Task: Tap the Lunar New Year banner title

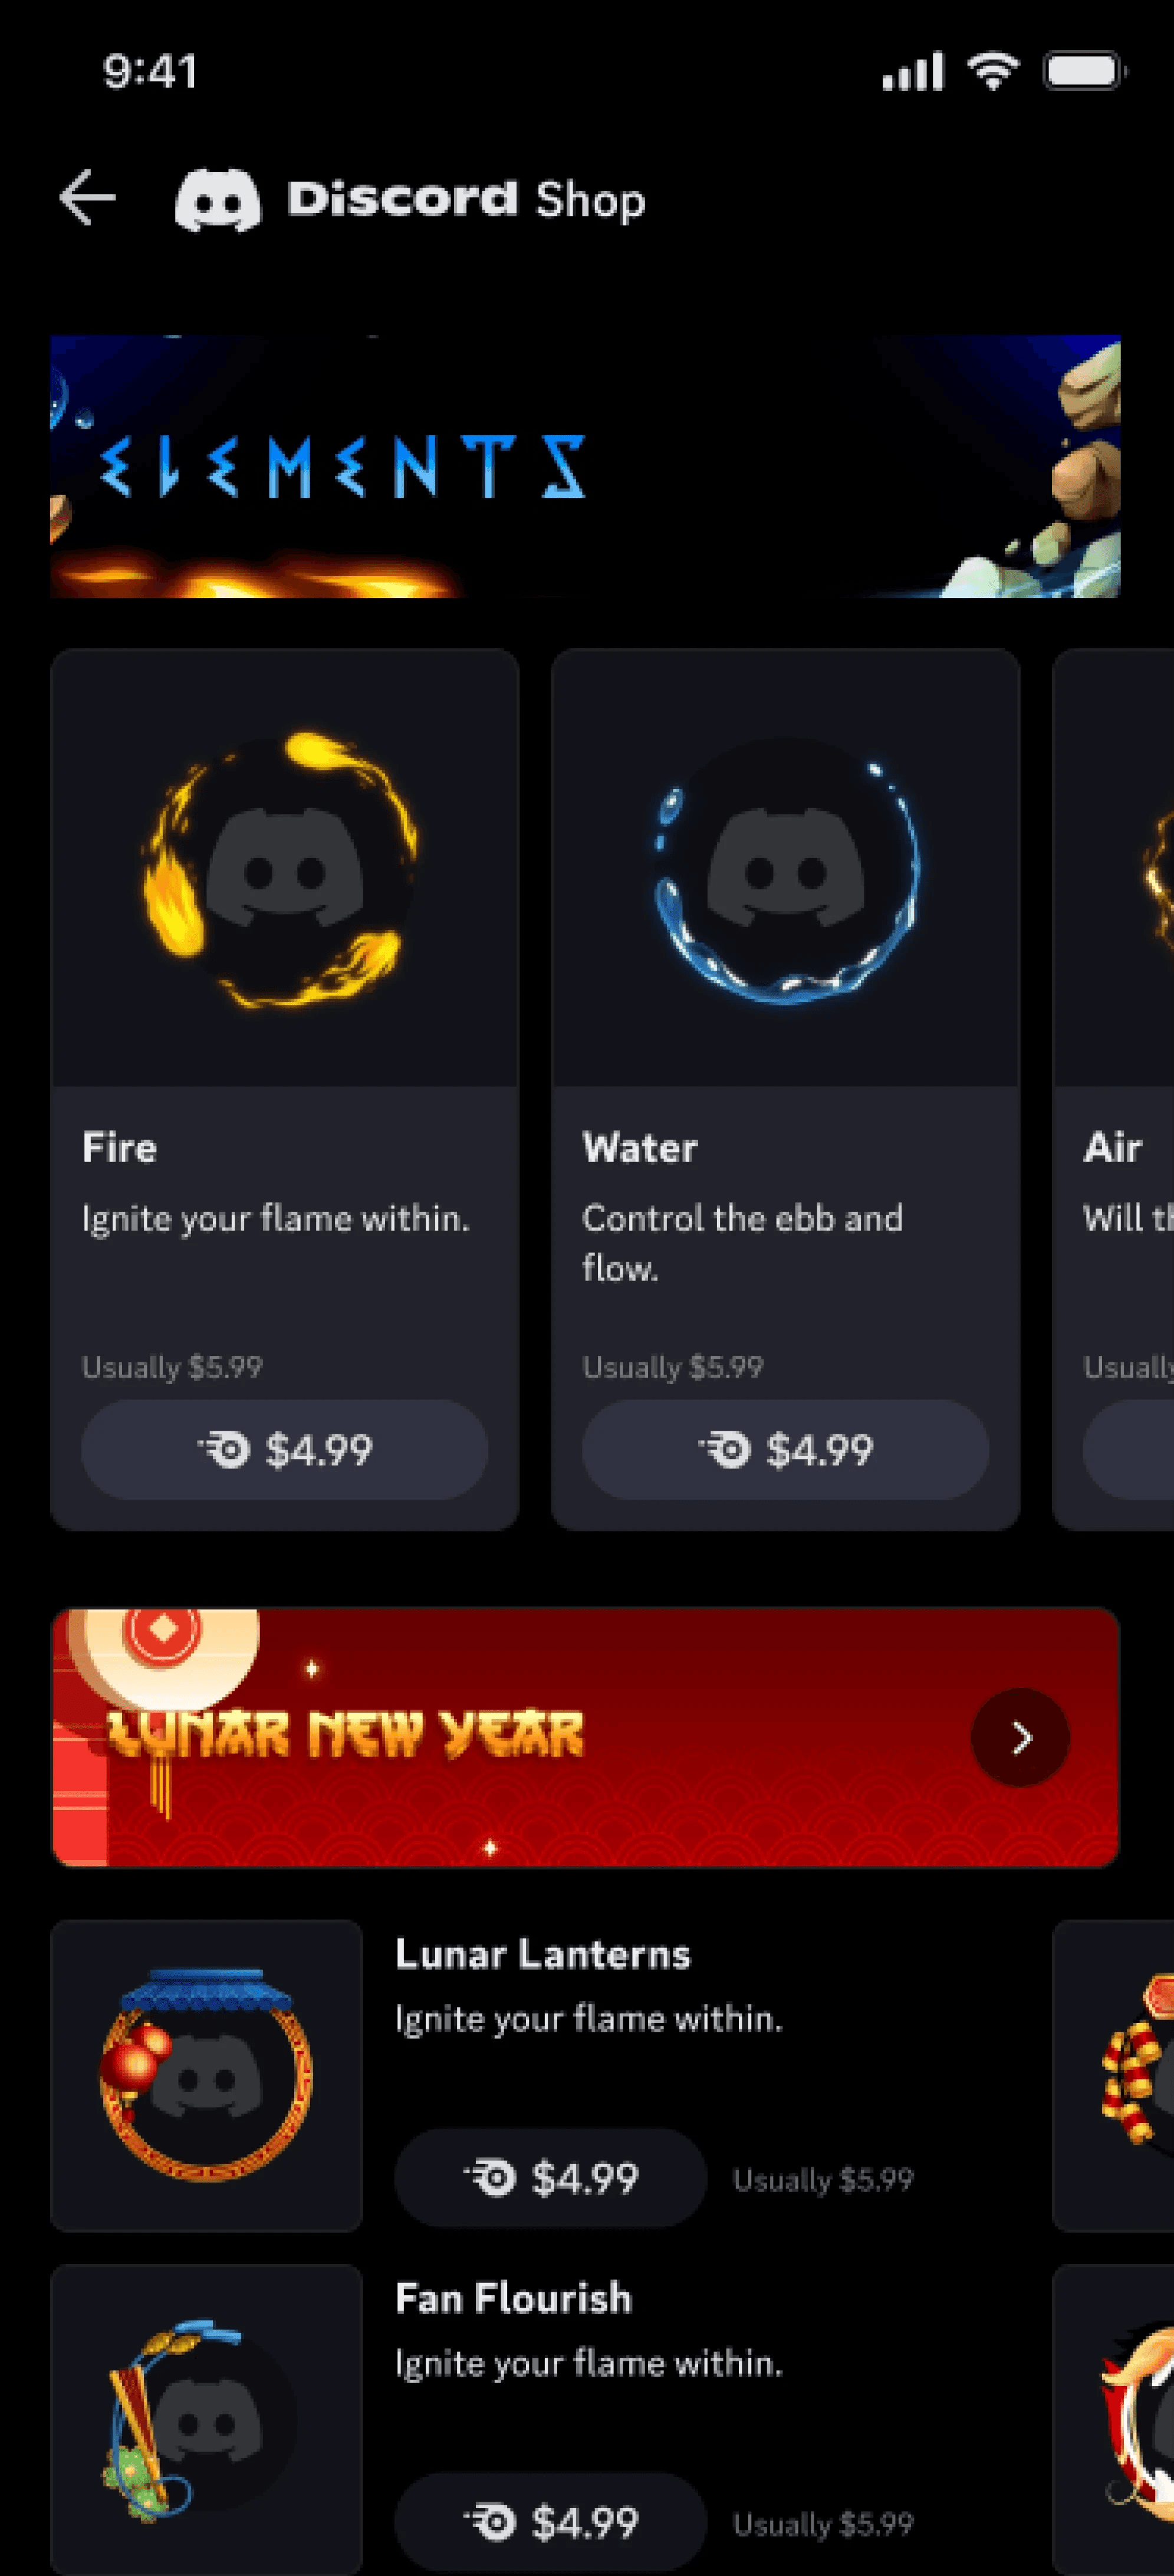Action: coord(345,1733)
